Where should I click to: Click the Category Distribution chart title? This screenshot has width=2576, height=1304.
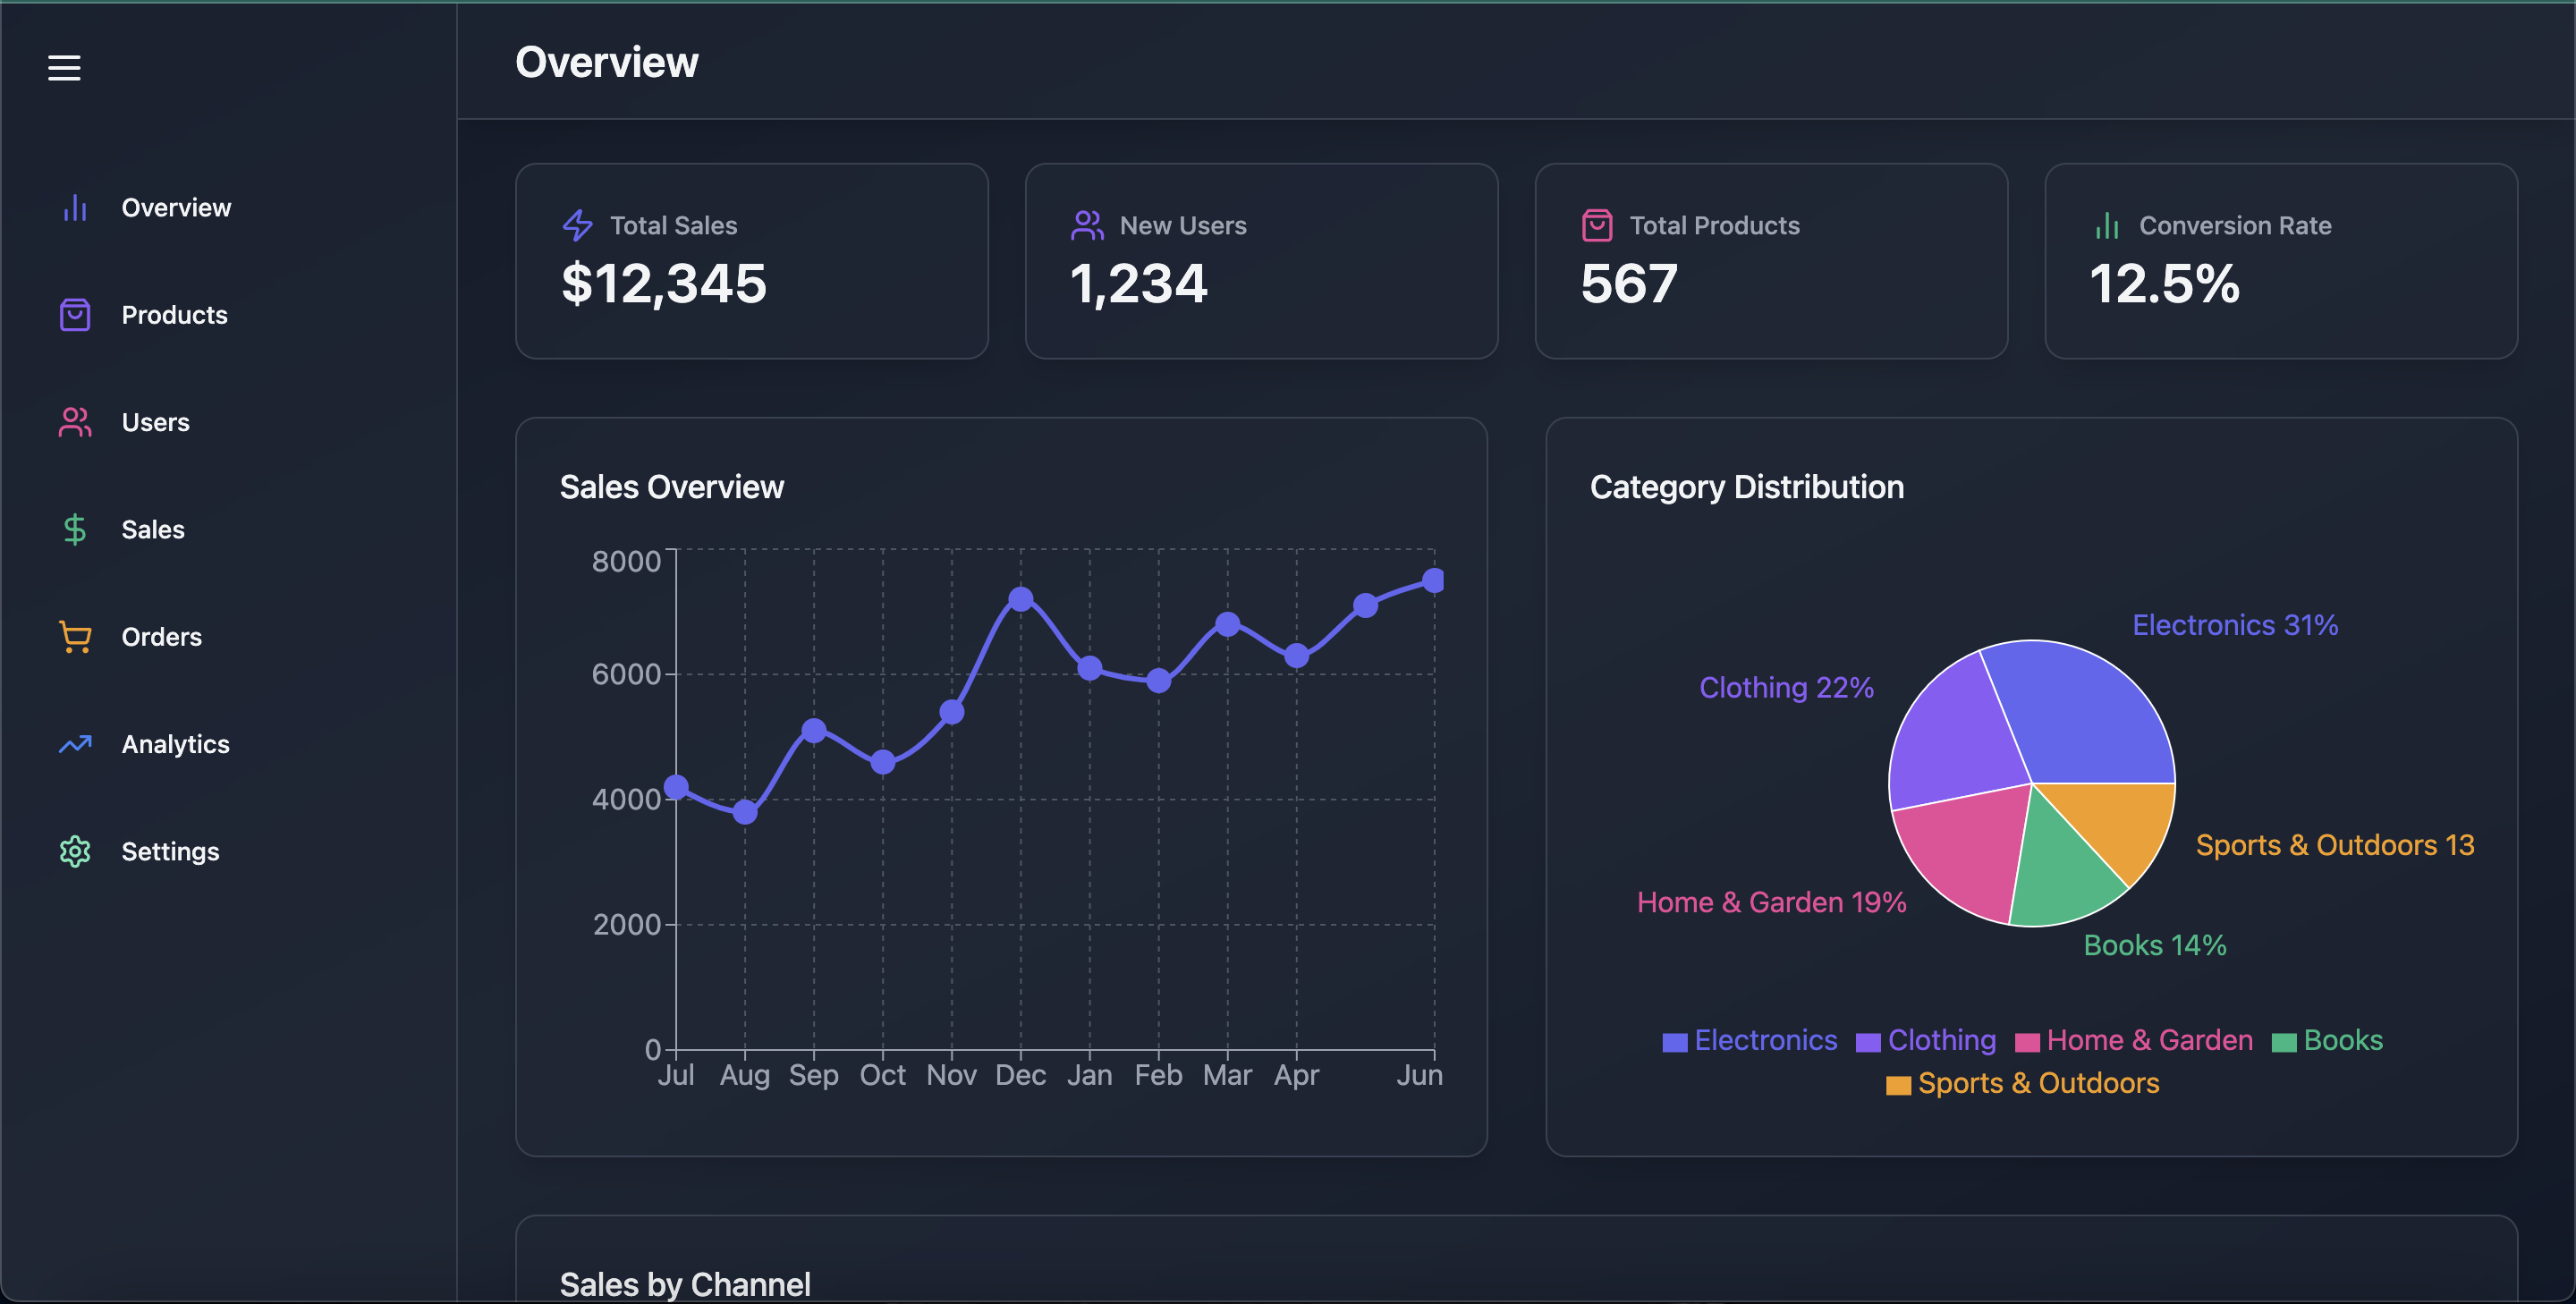pyautogui.click(x=1747, y=487)
